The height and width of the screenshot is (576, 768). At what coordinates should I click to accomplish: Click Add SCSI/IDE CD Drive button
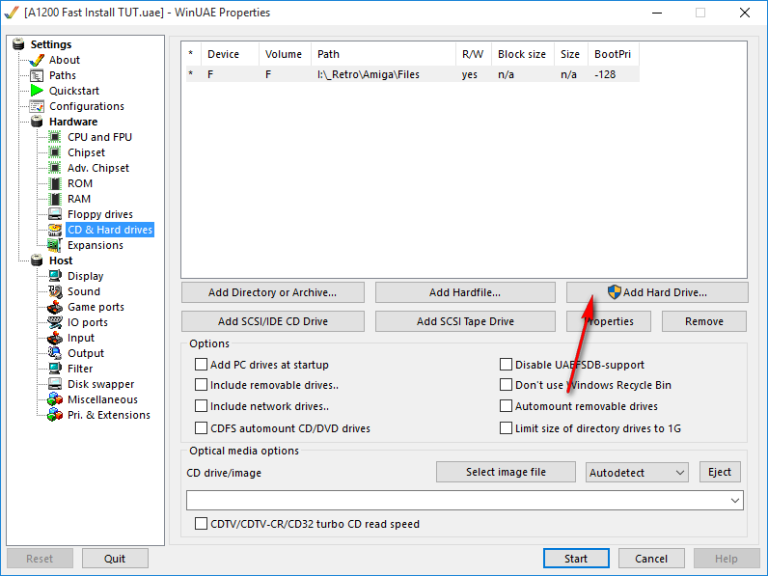[273, 321]
